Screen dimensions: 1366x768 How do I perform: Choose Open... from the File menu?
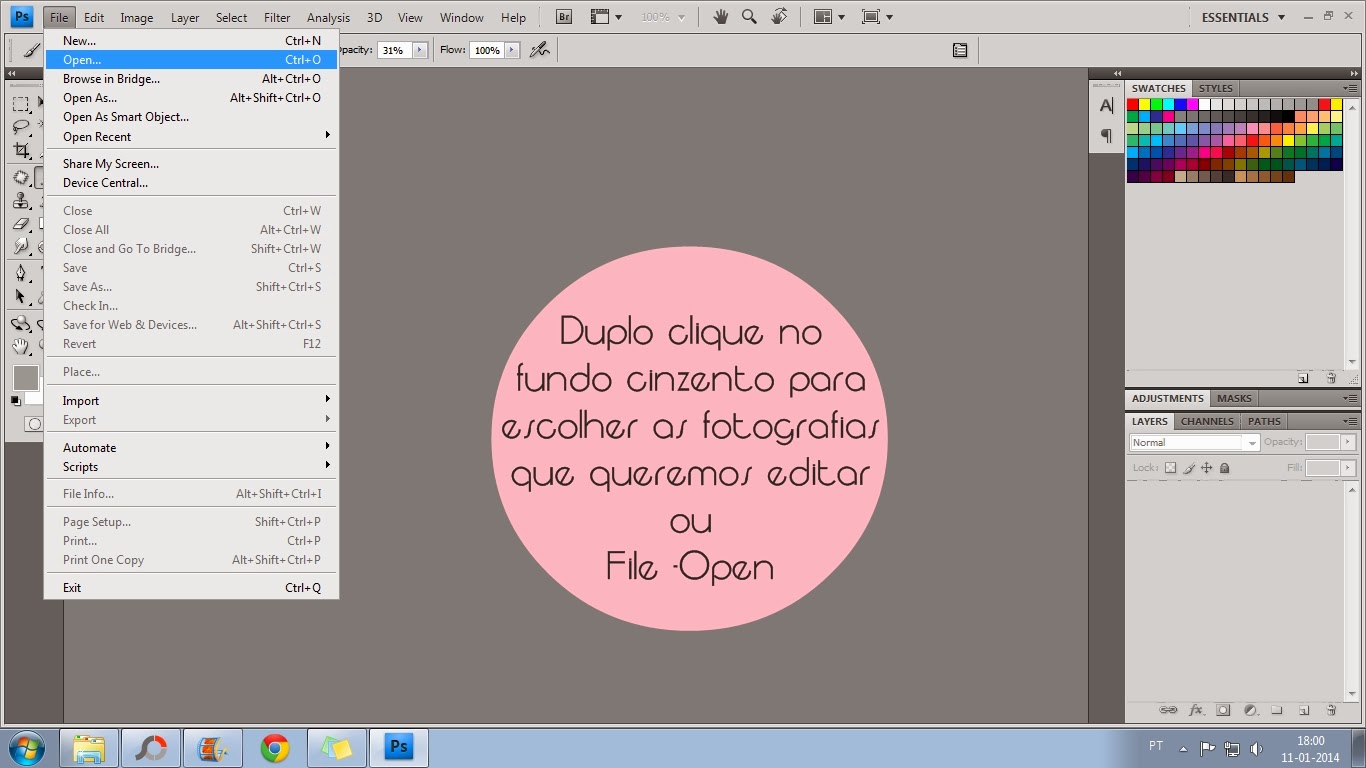pos(191,60)
